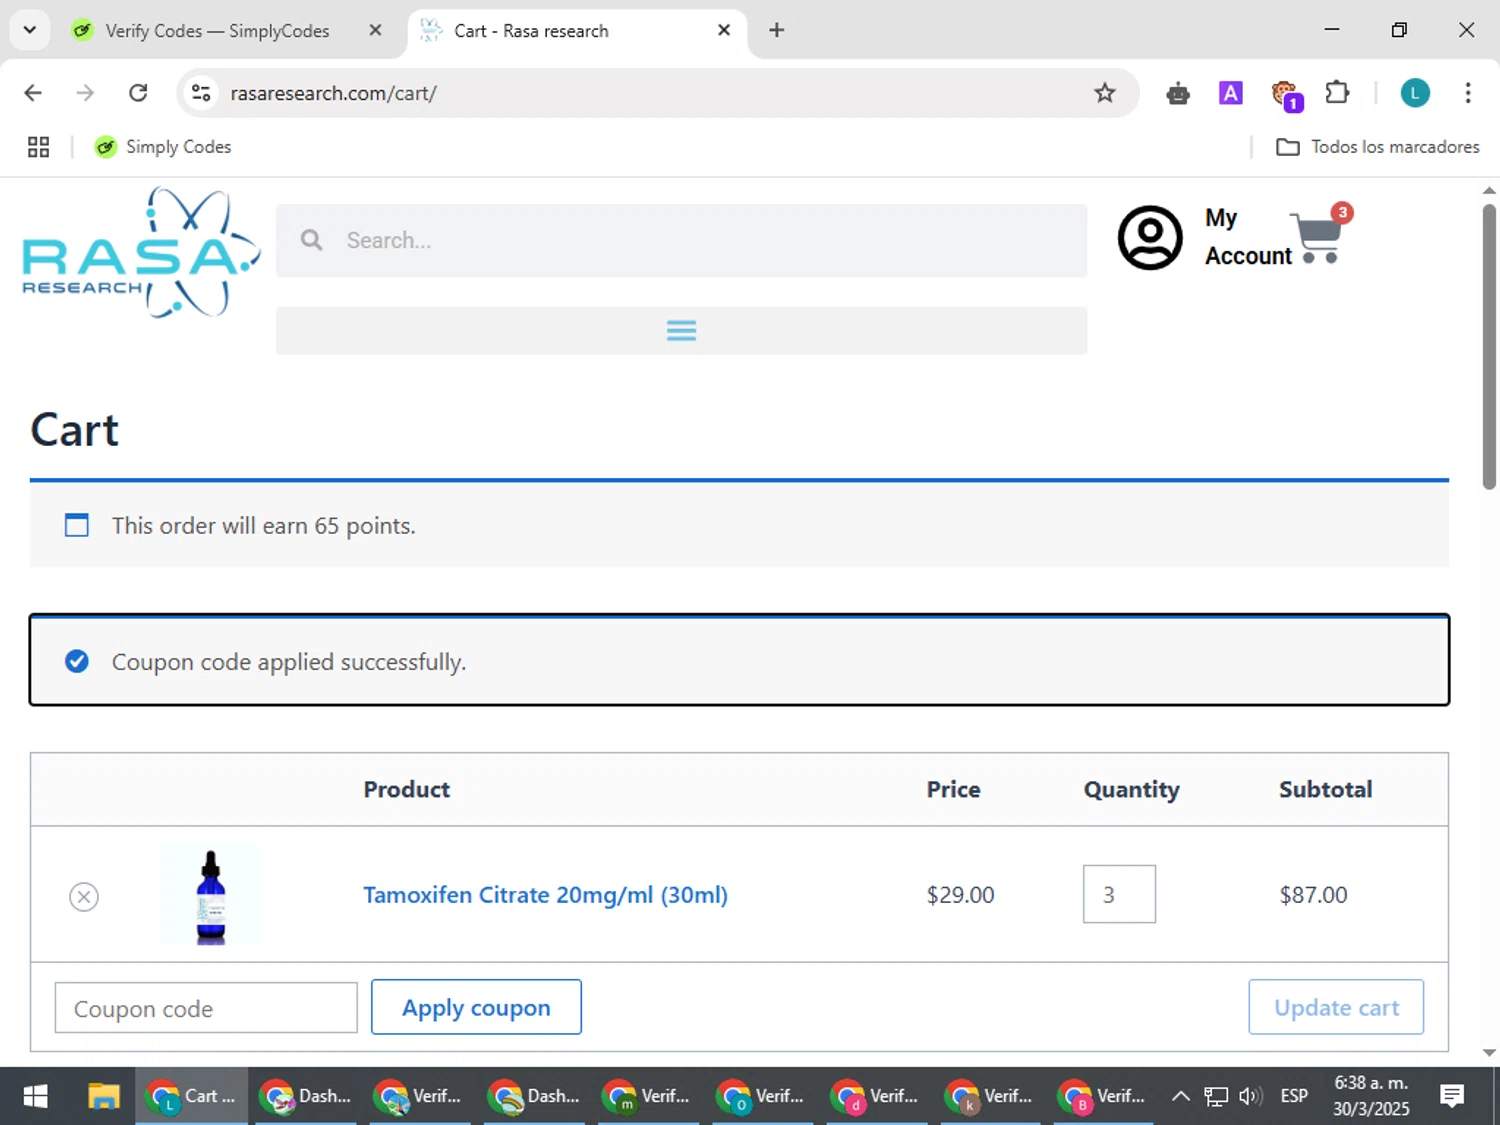Adjust volume from system tray speaker
Viewport: 1500px width, 1125px height.
click(1250, 1096)
